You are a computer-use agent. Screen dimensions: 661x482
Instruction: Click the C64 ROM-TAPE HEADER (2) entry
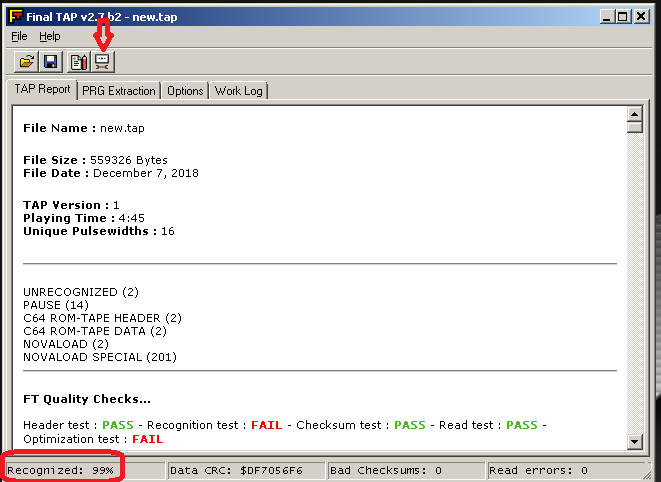tap(102, 318)
